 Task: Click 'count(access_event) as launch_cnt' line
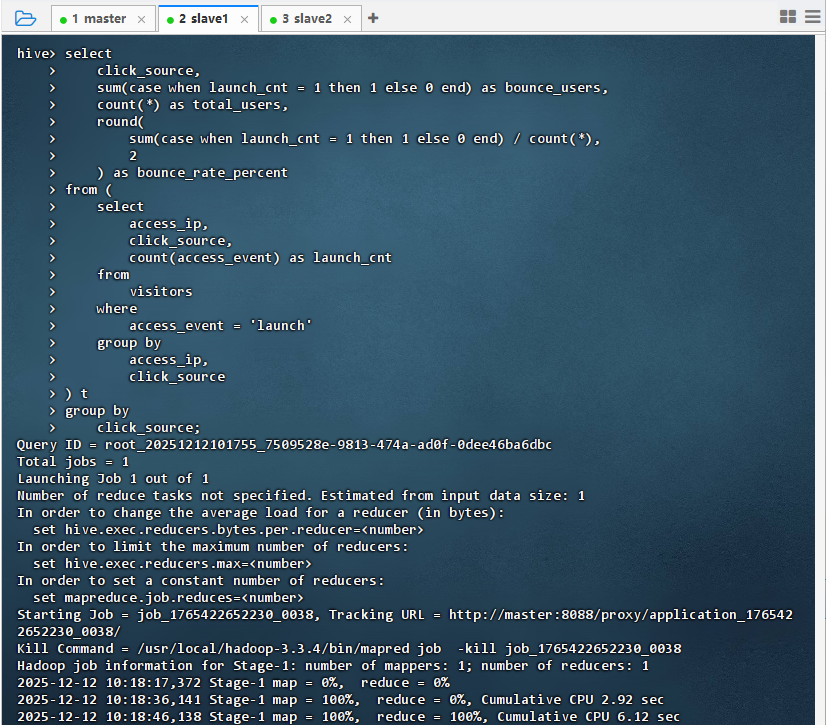point(260,258)
